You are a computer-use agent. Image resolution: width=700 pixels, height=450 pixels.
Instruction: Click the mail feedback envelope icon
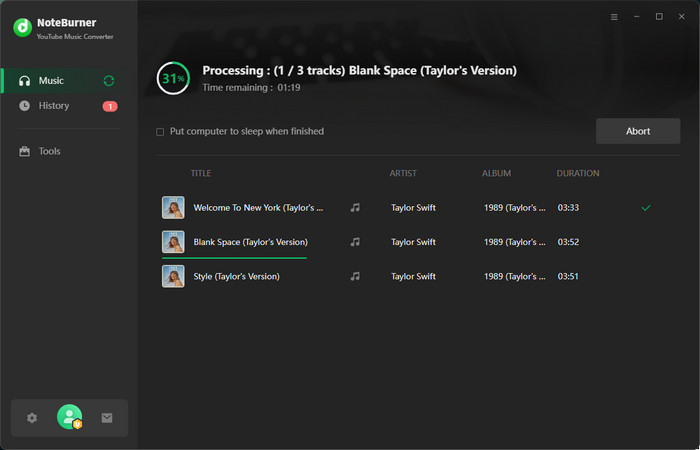tap(107, 418)
